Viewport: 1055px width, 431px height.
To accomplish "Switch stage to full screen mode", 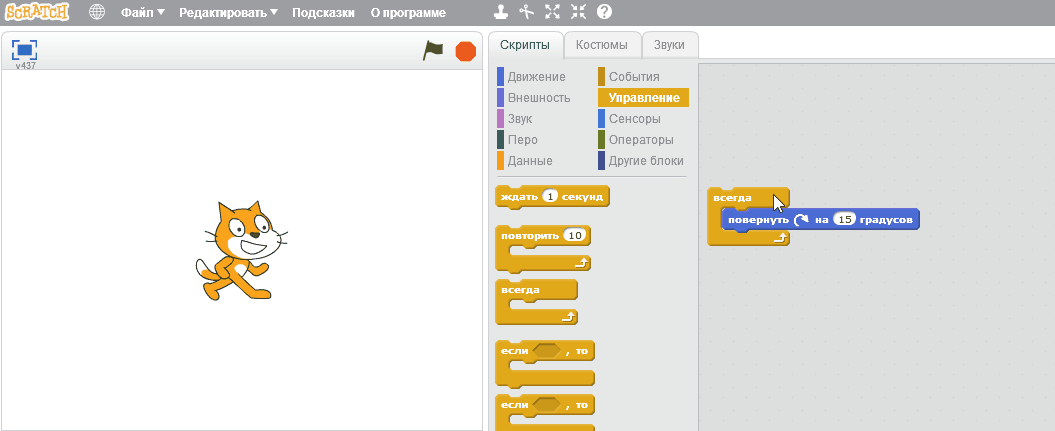I will (x=25, y=50).
